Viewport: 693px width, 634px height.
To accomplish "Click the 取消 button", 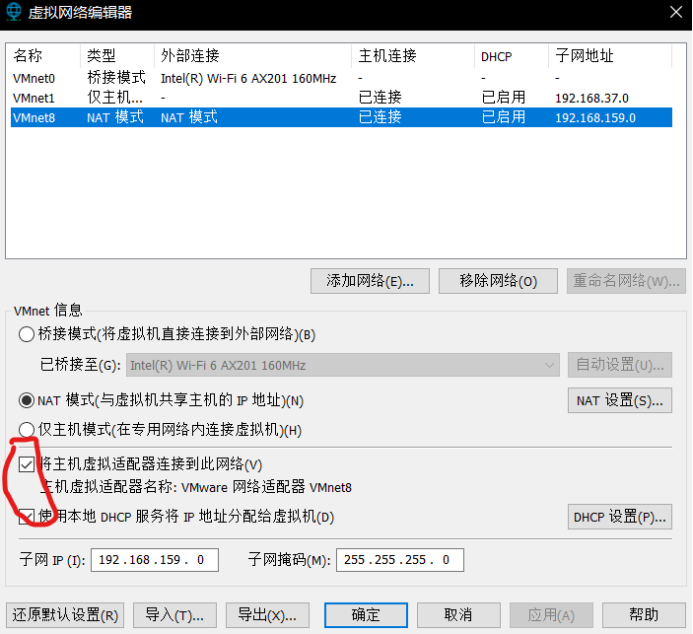I will pyautogui.click(x=459, y=615).
